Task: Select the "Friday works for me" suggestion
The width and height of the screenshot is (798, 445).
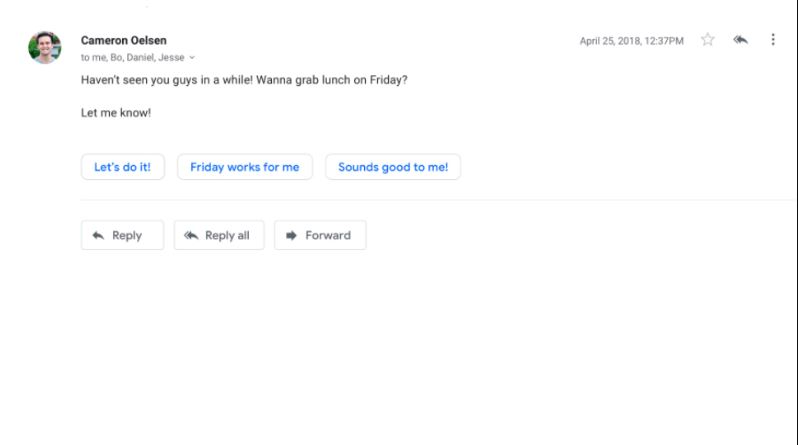Action: pyautogui.click(x=244, y=167)
